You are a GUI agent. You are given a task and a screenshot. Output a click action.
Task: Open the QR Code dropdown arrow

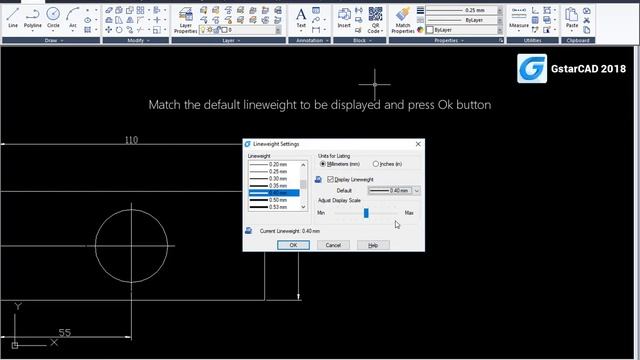coord(382,31)
